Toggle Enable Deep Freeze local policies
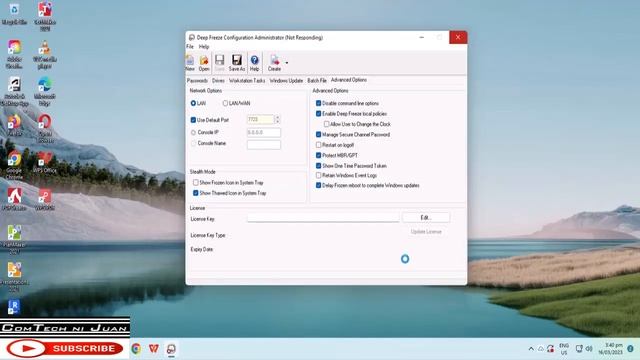This screenshot has height=360, width=640. pos(318,113)
